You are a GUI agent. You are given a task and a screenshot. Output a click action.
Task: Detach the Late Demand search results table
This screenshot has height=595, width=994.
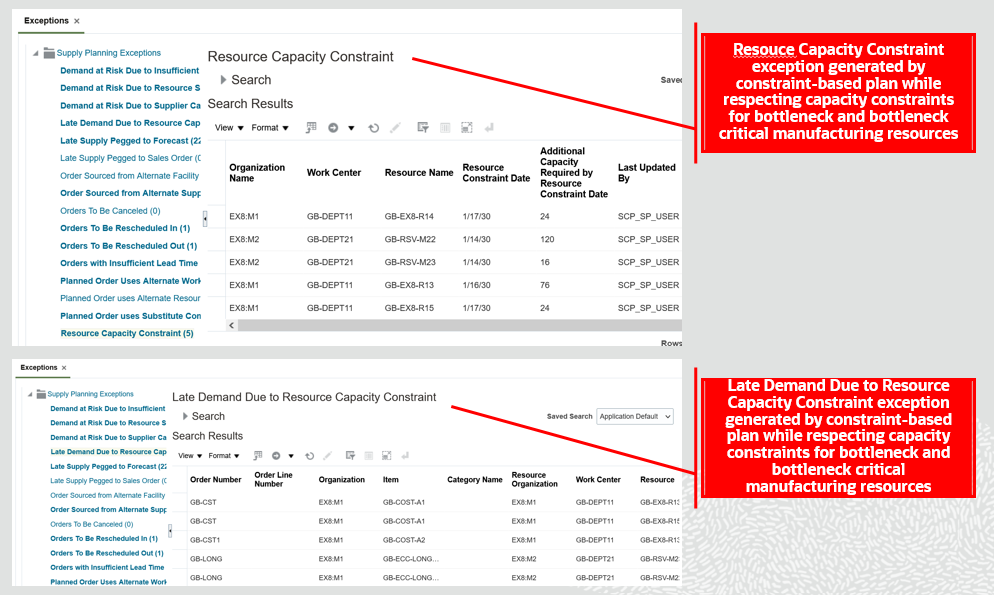pos(387,456)
